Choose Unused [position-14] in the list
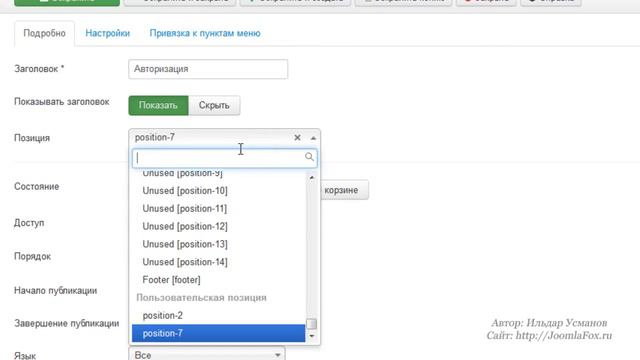 pyautogui.click(x=218, y=262)
